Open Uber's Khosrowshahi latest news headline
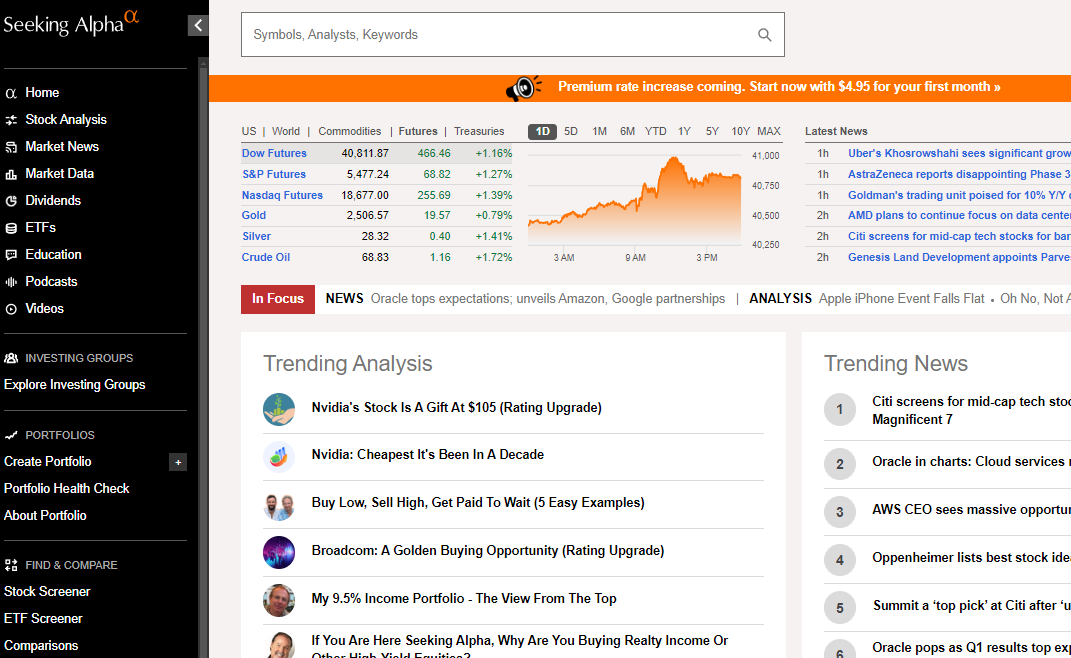The image size is (1071, 658). coord(959,153)
